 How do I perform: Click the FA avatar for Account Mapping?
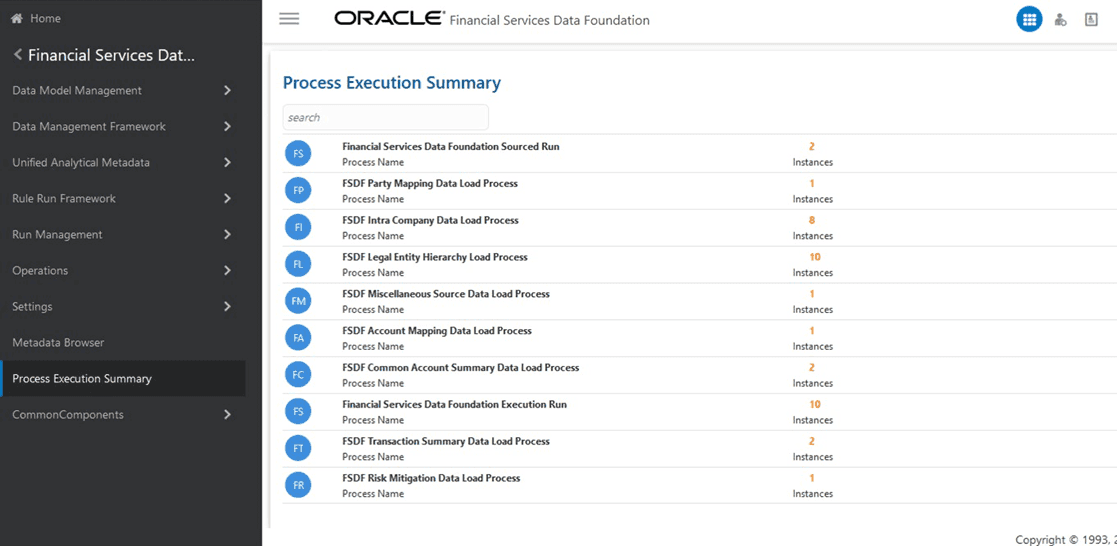pos(298,339)
